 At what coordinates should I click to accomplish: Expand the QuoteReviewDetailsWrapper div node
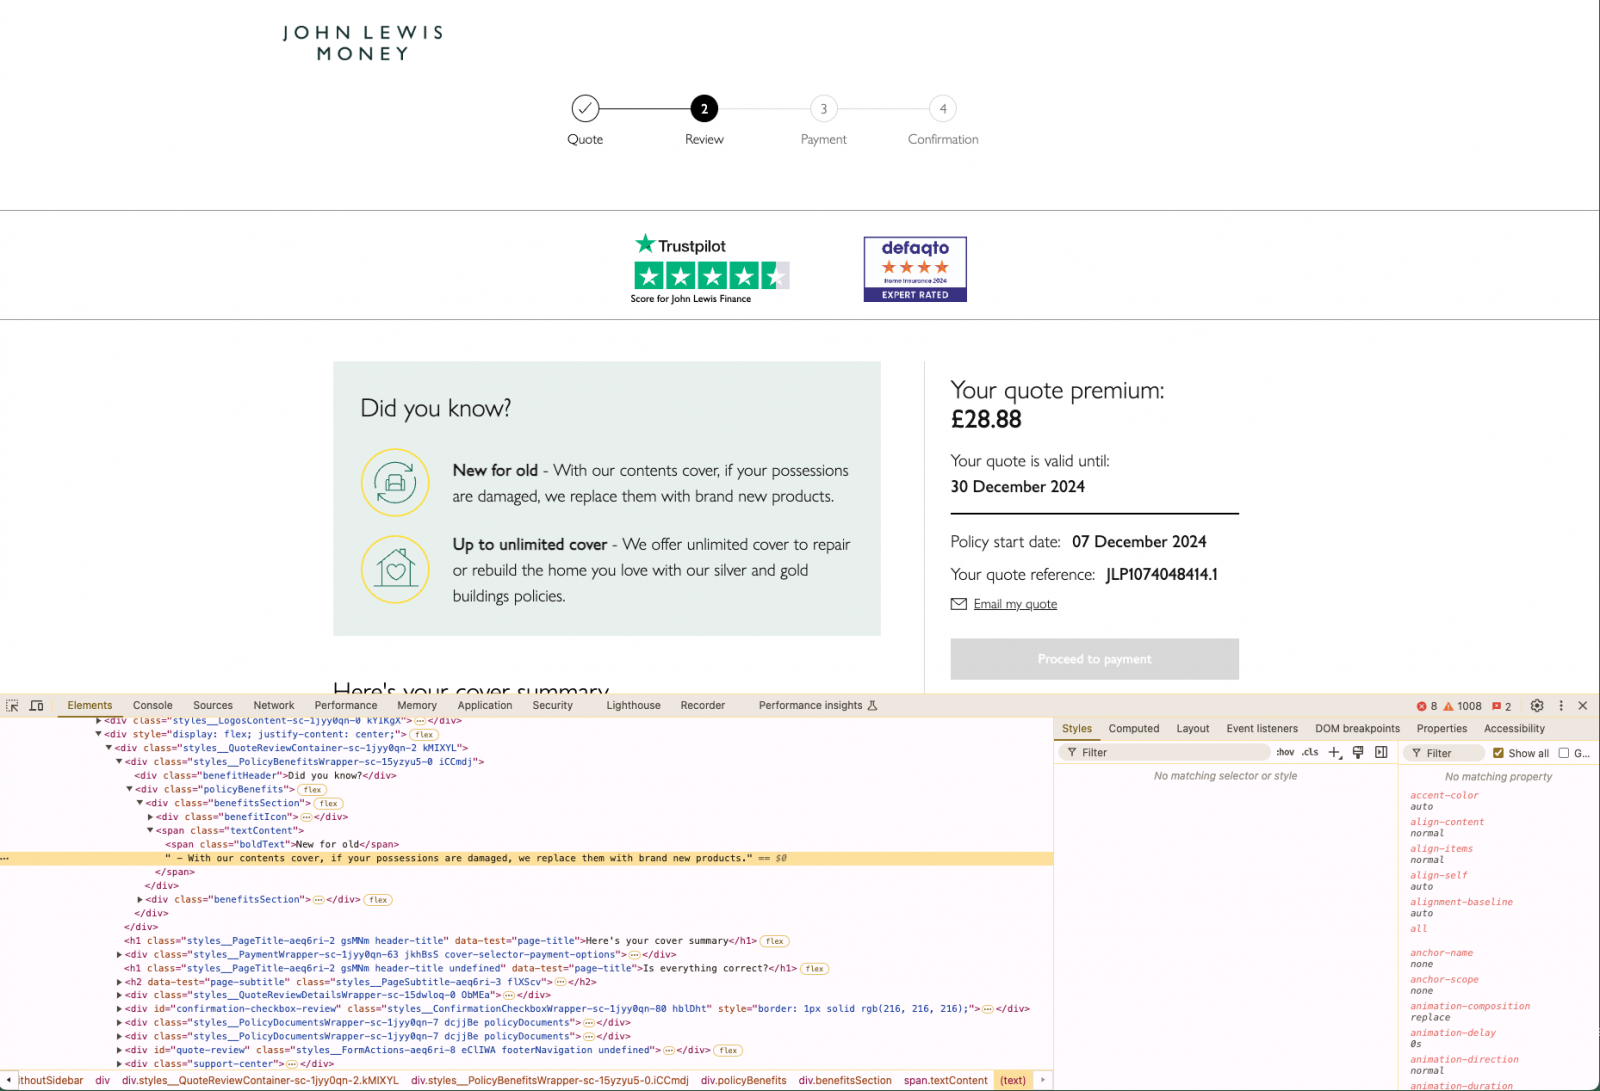(x=119, y=995)
